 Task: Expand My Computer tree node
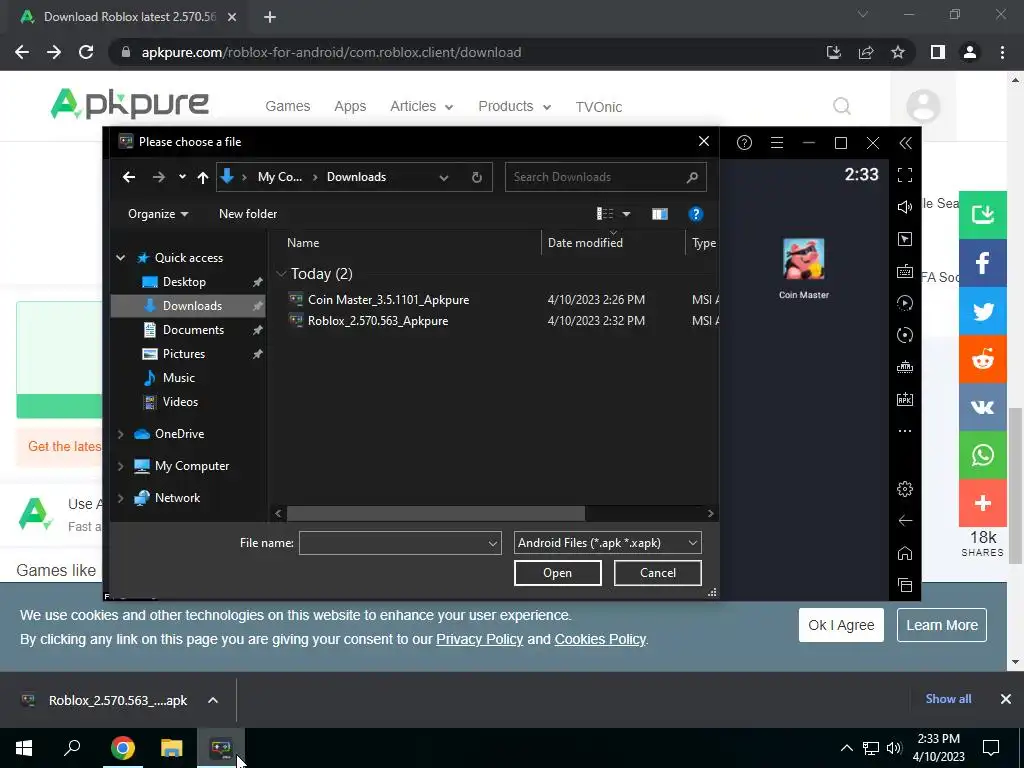click(x=121, y=466)
